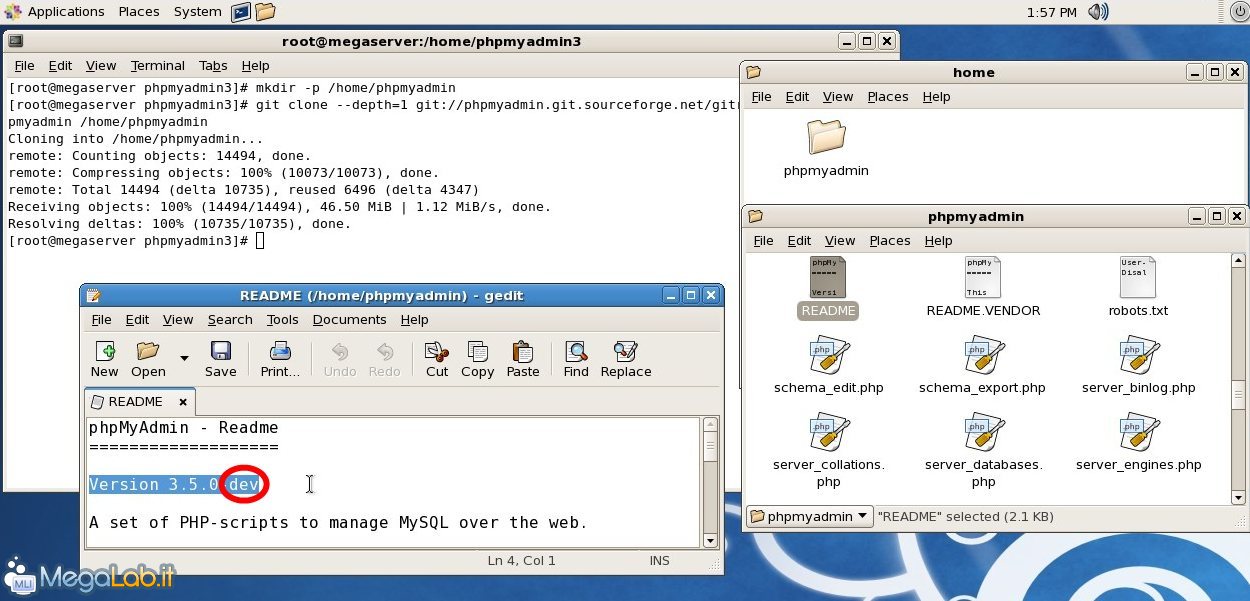The height and width of the screenshot is (601, 1250).
Task: Click the terminal command prompt line
Action: (136, 241)
